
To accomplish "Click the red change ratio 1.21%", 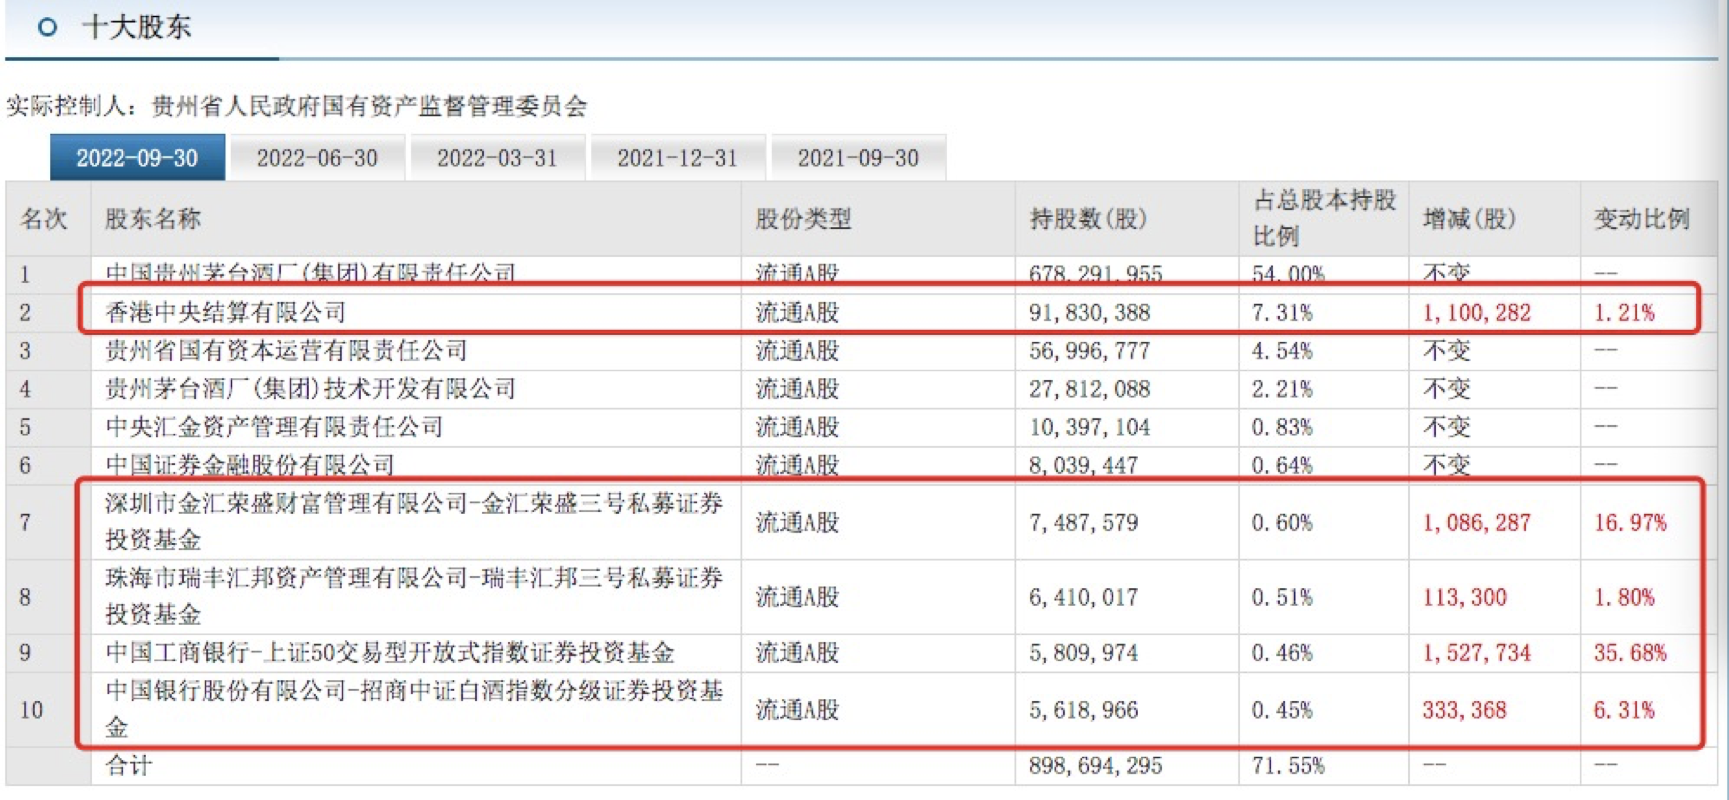I will click(x=1624, y=312).
